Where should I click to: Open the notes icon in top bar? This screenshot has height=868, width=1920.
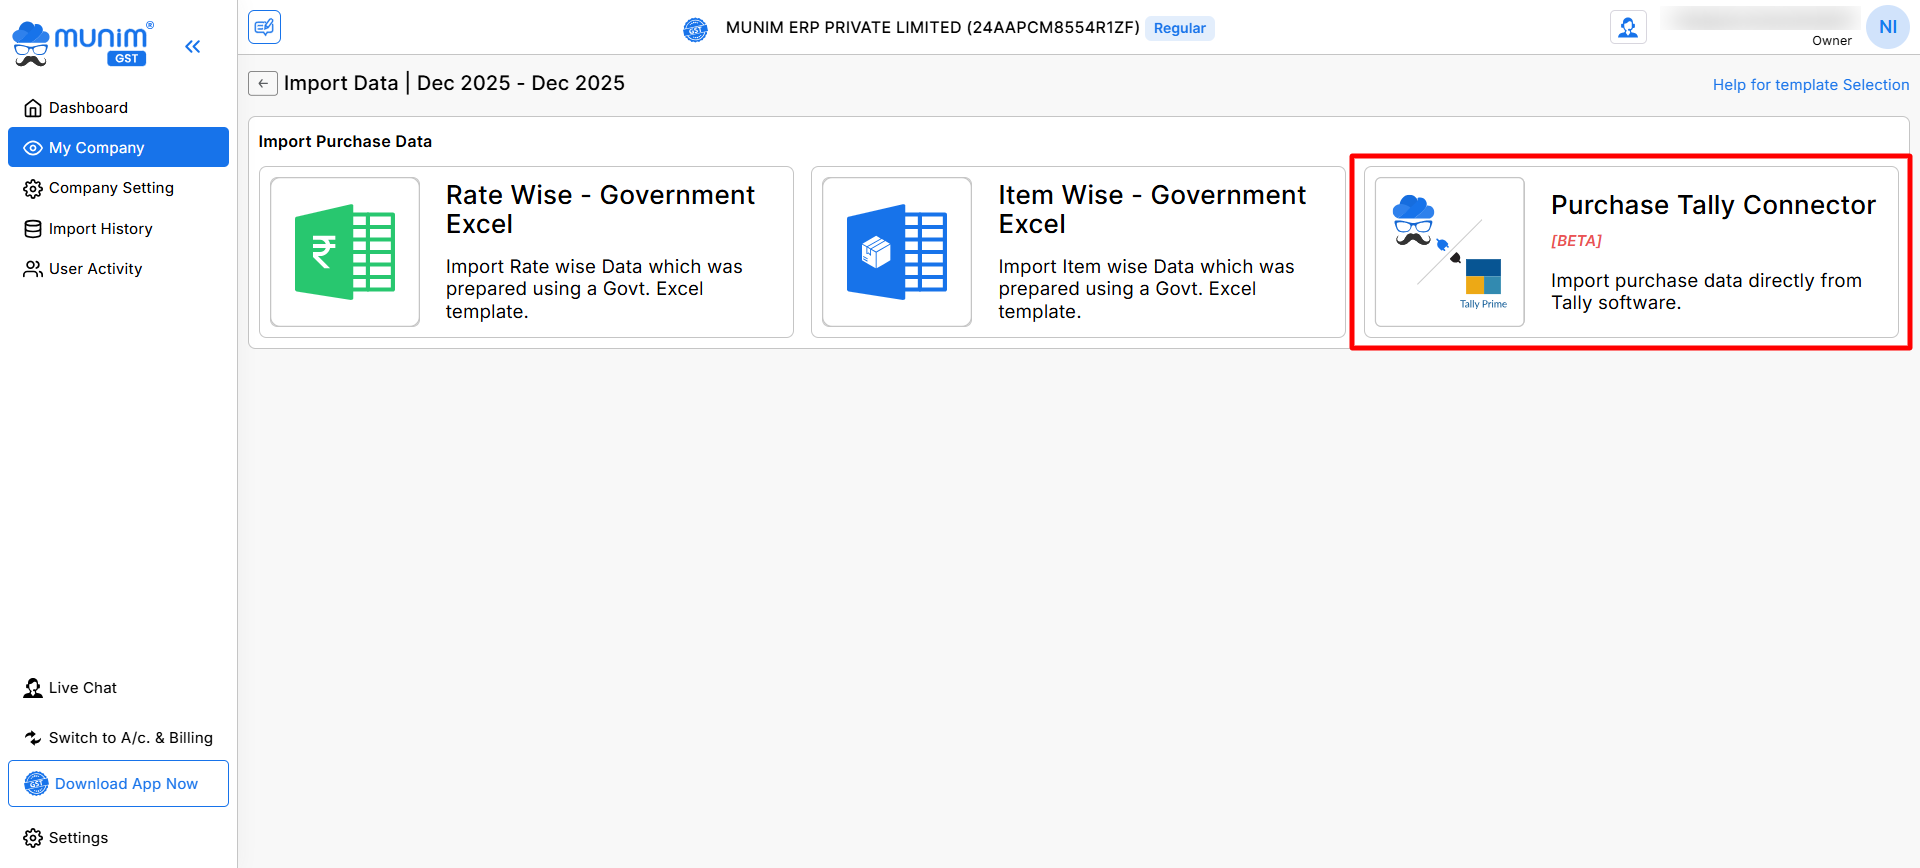pyautogui.click(x=265, y=27)
